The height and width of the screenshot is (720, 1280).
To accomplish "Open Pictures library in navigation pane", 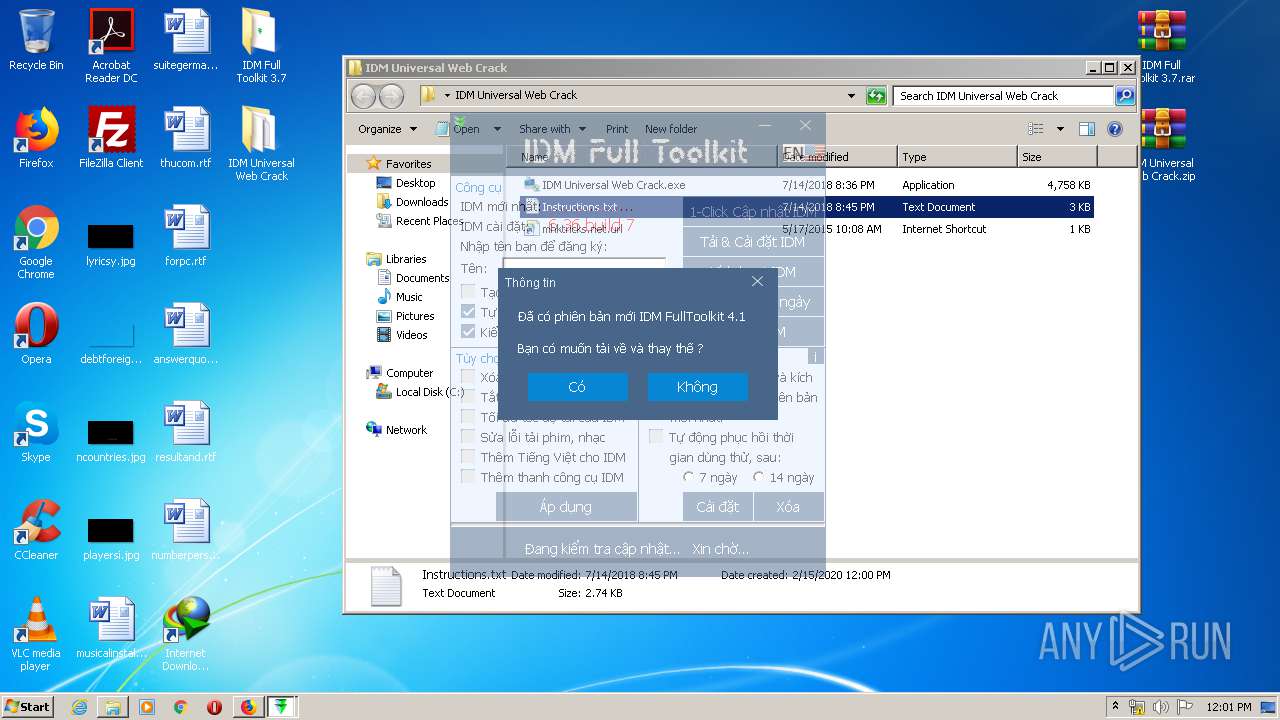I will pyautogui.click(x=415, y=316).
